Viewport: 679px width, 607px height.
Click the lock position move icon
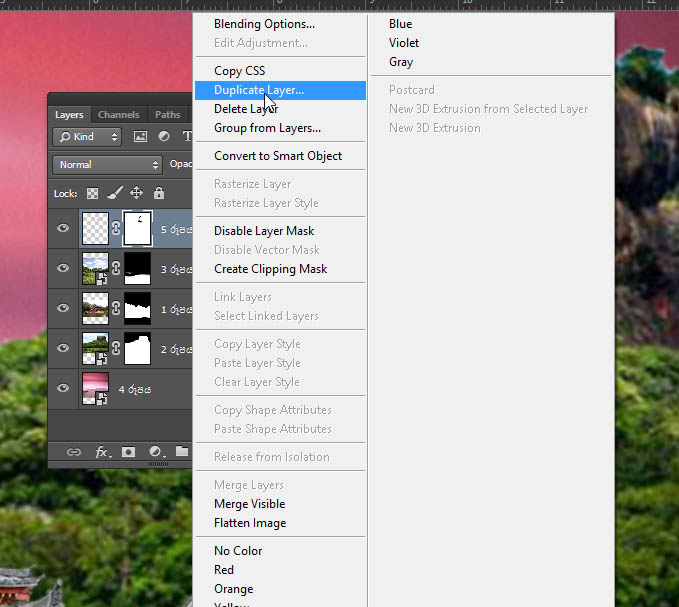(136, 193)
